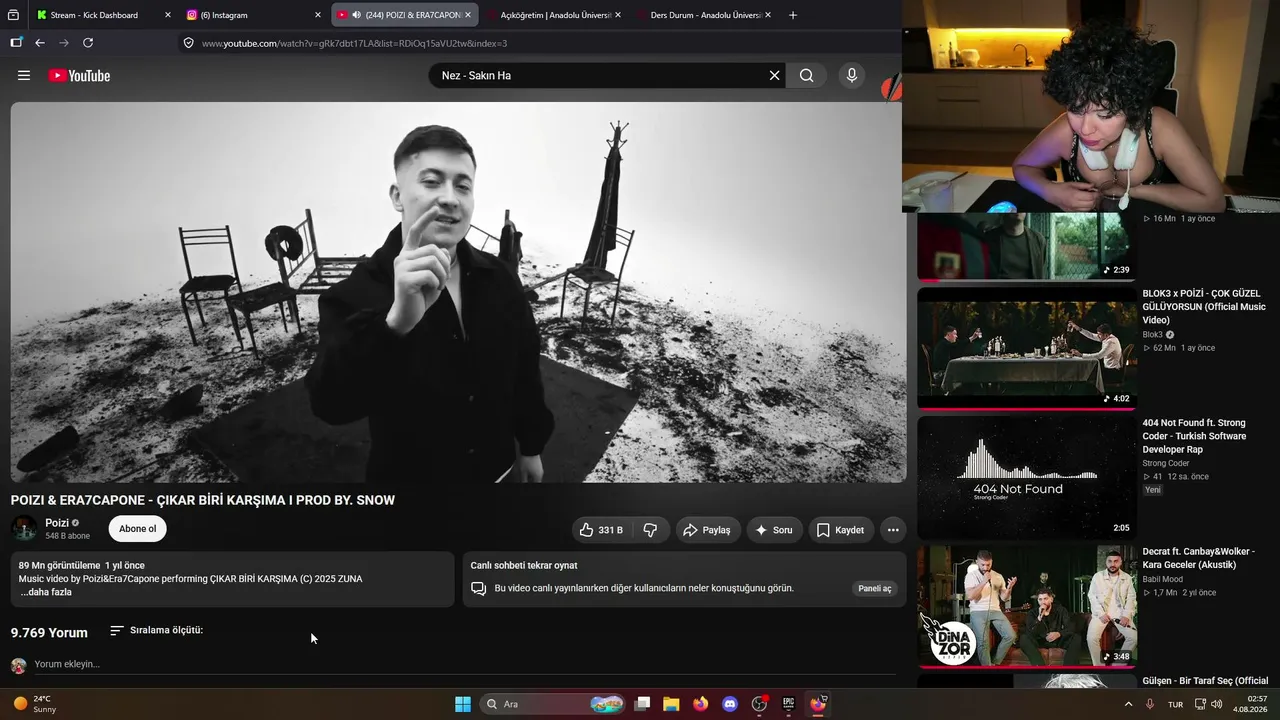Open the TUR keyboard language indicator
The height and width of the screenshot is (720, 1280).
pos(1176,704)
